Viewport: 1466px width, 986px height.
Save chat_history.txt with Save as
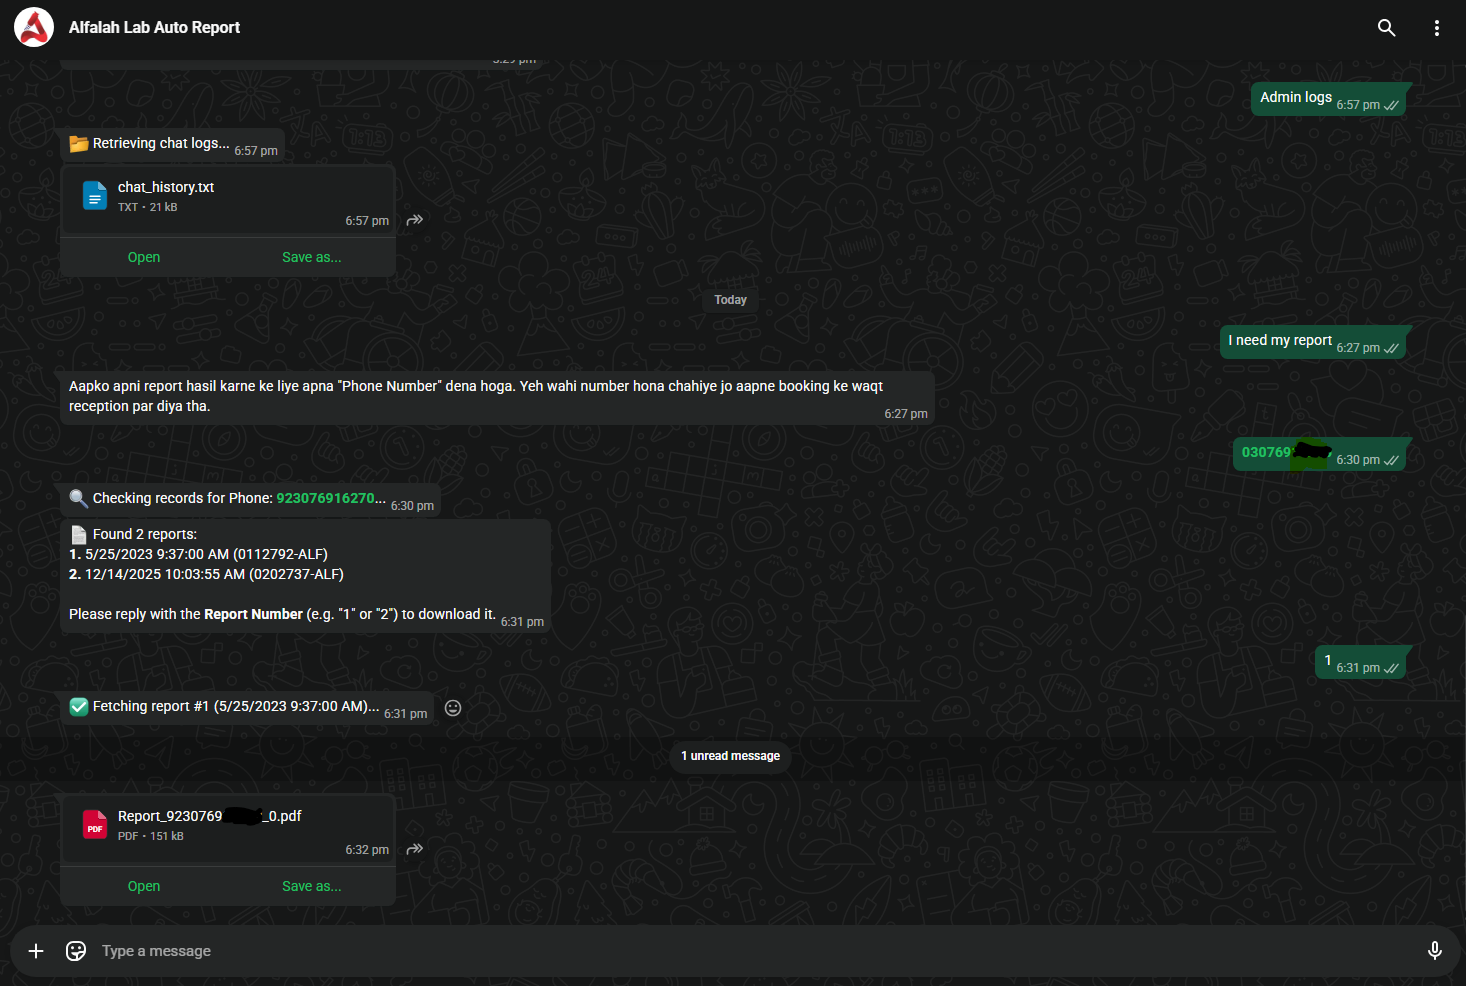coord(311,257)
